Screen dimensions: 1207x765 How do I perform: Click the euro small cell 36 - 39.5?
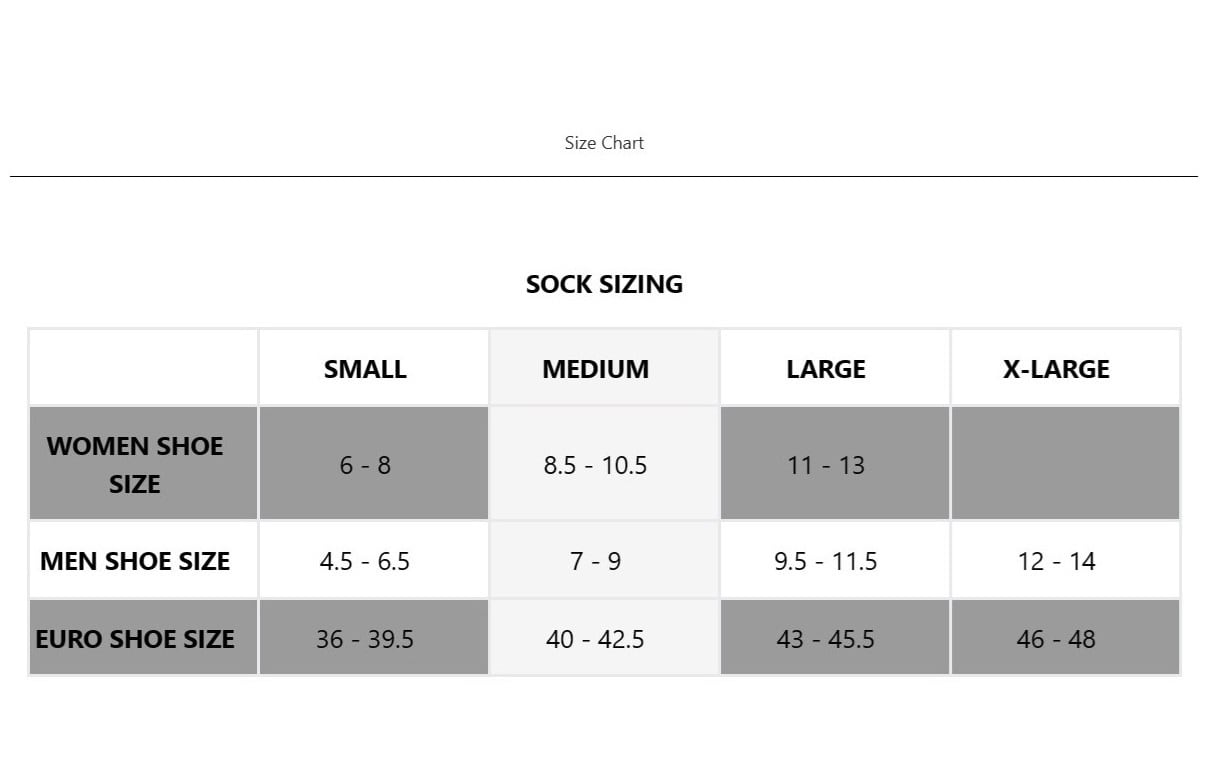[x=365, y=639]
